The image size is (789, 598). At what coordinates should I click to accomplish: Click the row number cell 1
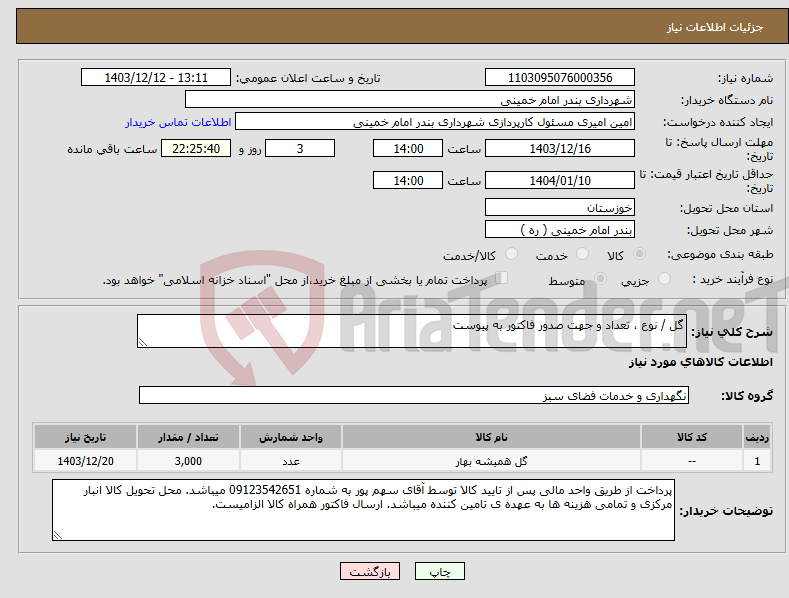757,461
